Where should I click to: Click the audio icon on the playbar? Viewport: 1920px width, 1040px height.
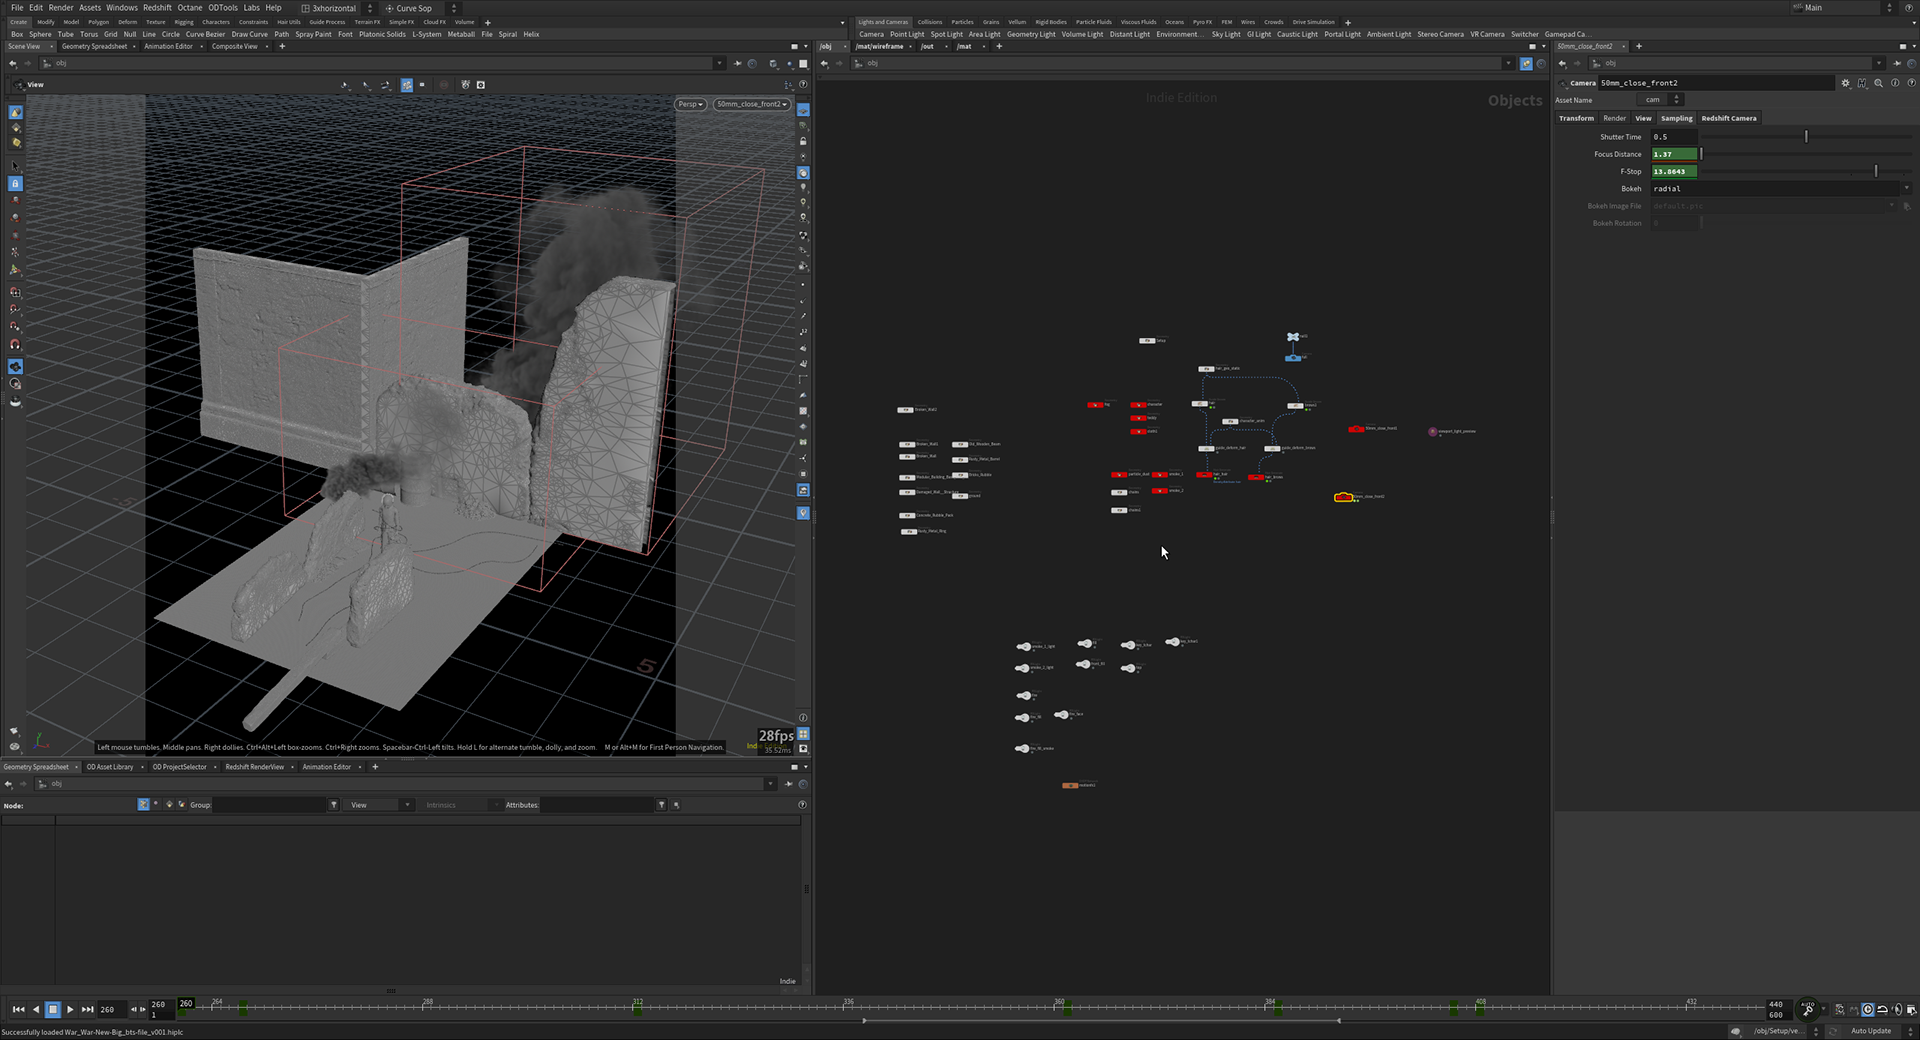[1897, 1009]
